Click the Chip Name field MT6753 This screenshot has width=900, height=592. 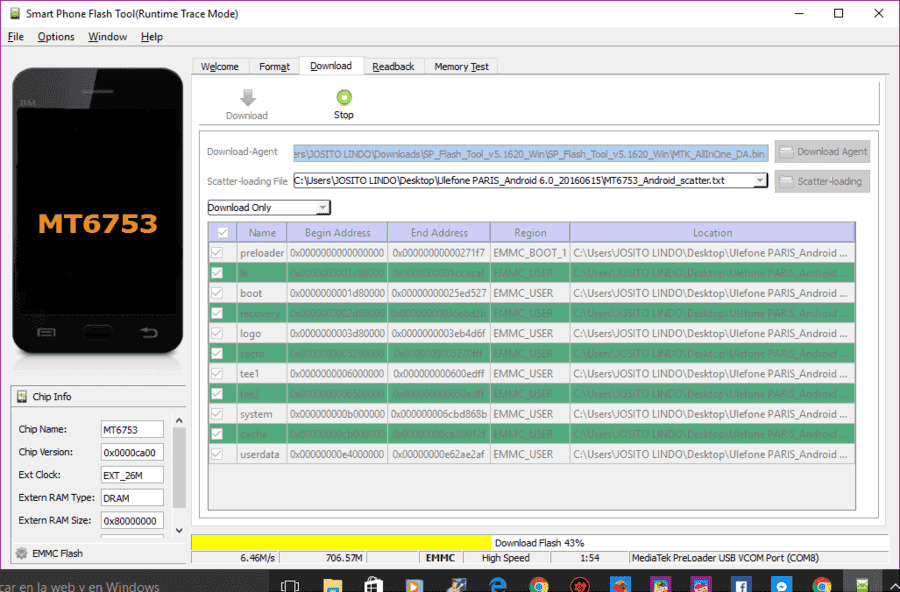tap(132, 430)
